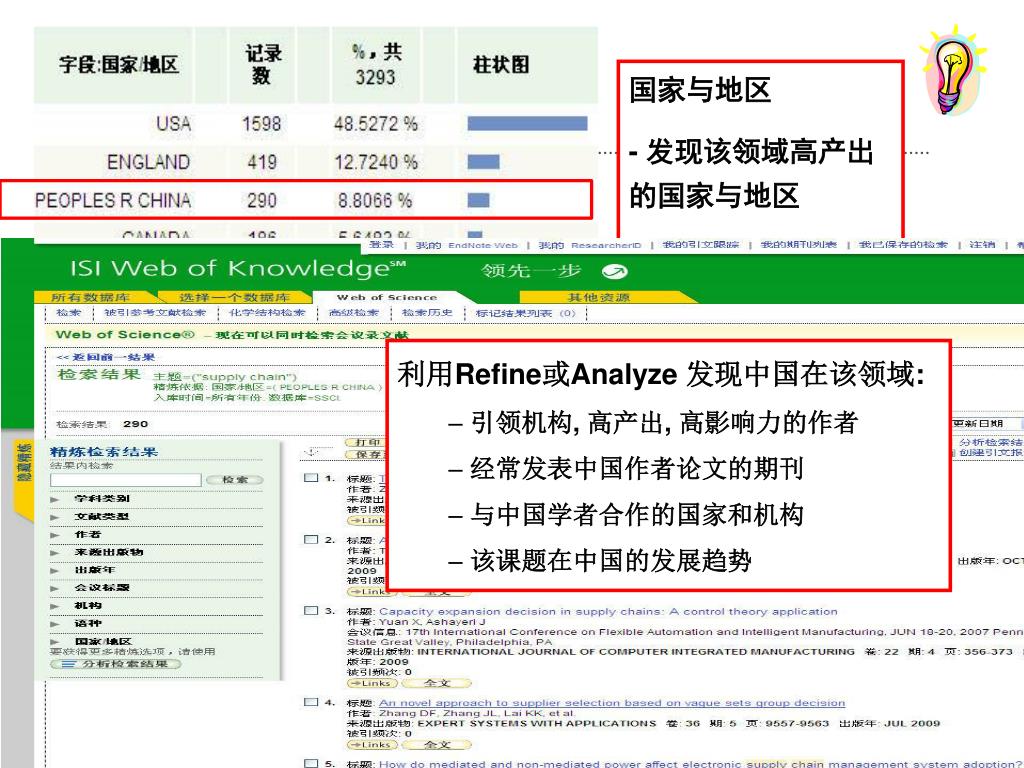Click the list icon in 分析检索结果 button
Viewport: 1024px width, 768px height.
point(69,664)
